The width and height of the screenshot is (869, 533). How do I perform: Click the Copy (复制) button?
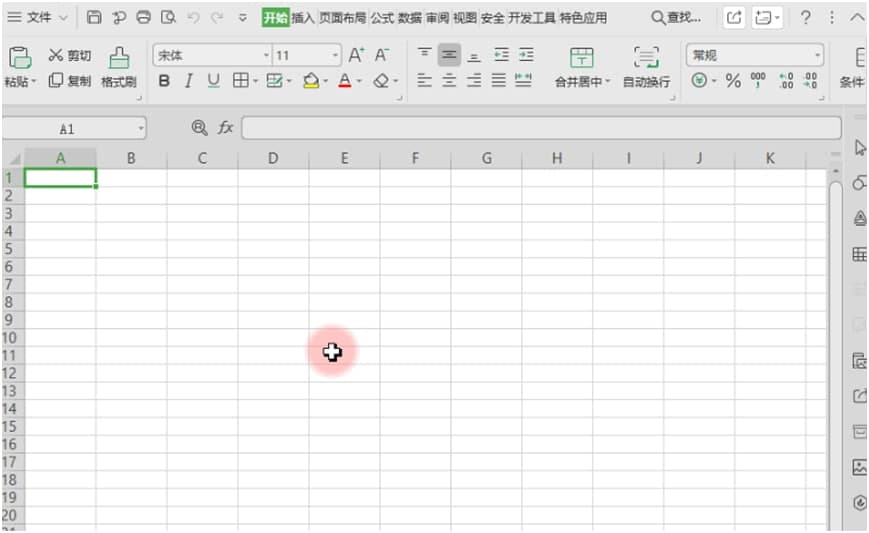click(70, 81)
